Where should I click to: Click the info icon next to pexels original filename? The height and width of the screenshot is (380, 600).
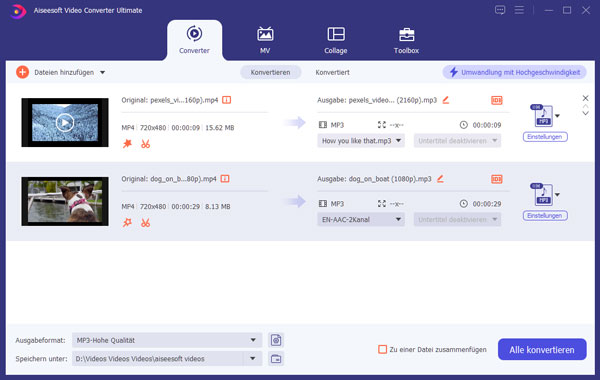click(x=227, y=100)
